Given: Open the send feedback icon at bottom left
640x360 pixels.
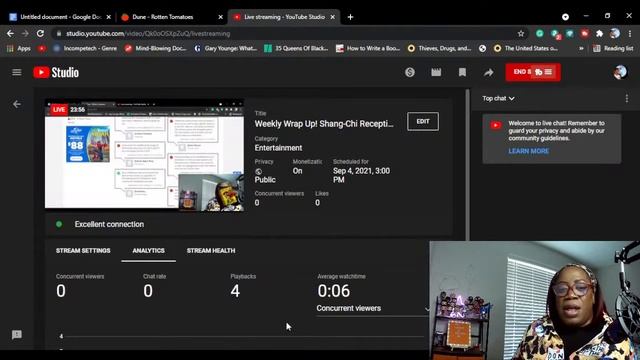Looking at the screenshot, I should tap(17, 335).
